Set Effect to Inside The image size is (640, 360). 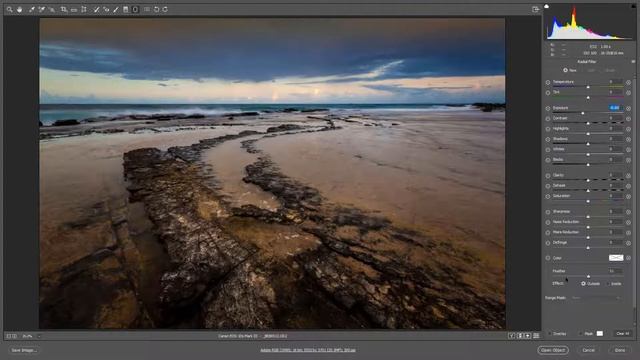point(608,283)
